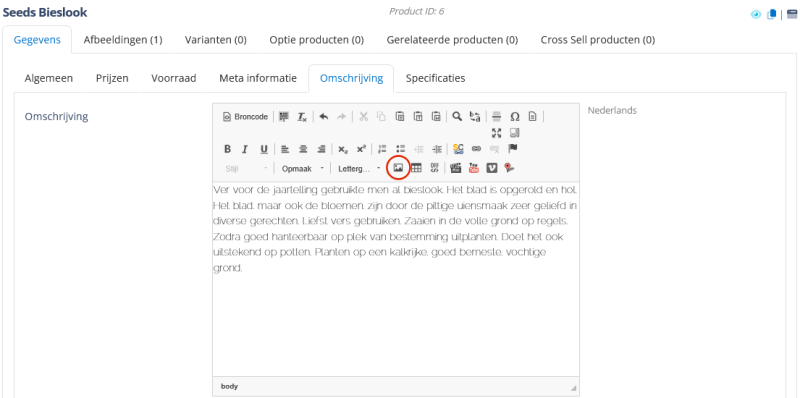The width and height of the screenshot is (800, 398).
Task: Preview product with the eye icon
Action: pyautogui.click(x=756, y=14)
